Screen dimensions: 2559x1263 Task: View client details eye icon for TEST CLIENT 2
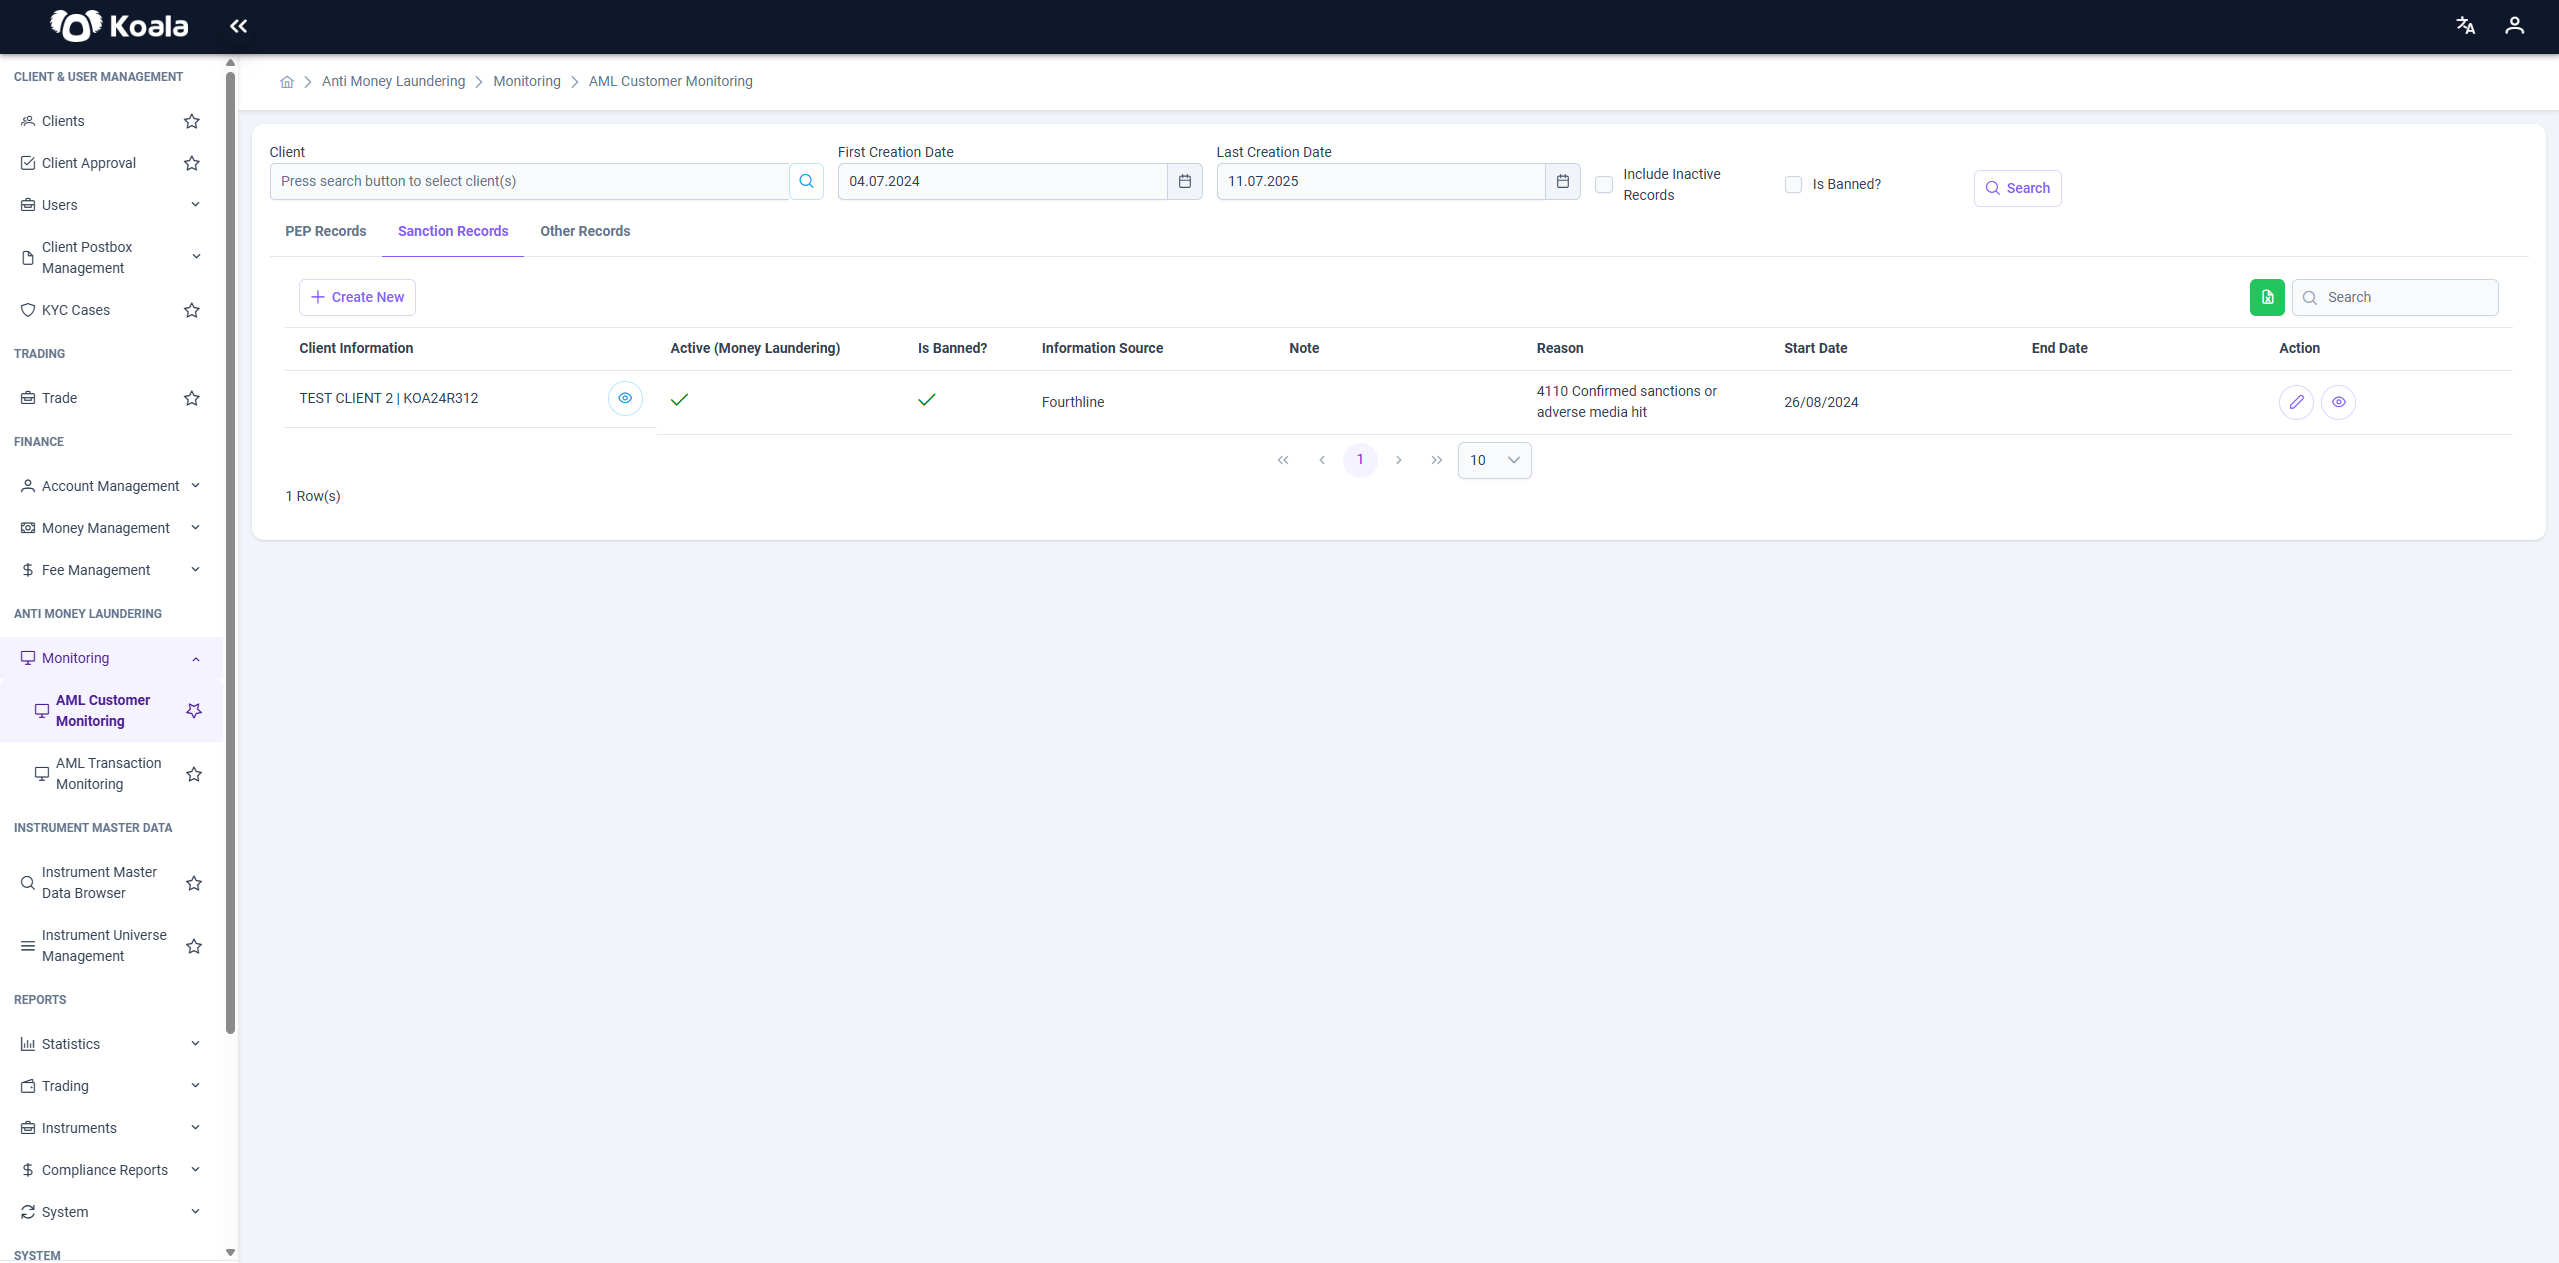click(625, 398)
